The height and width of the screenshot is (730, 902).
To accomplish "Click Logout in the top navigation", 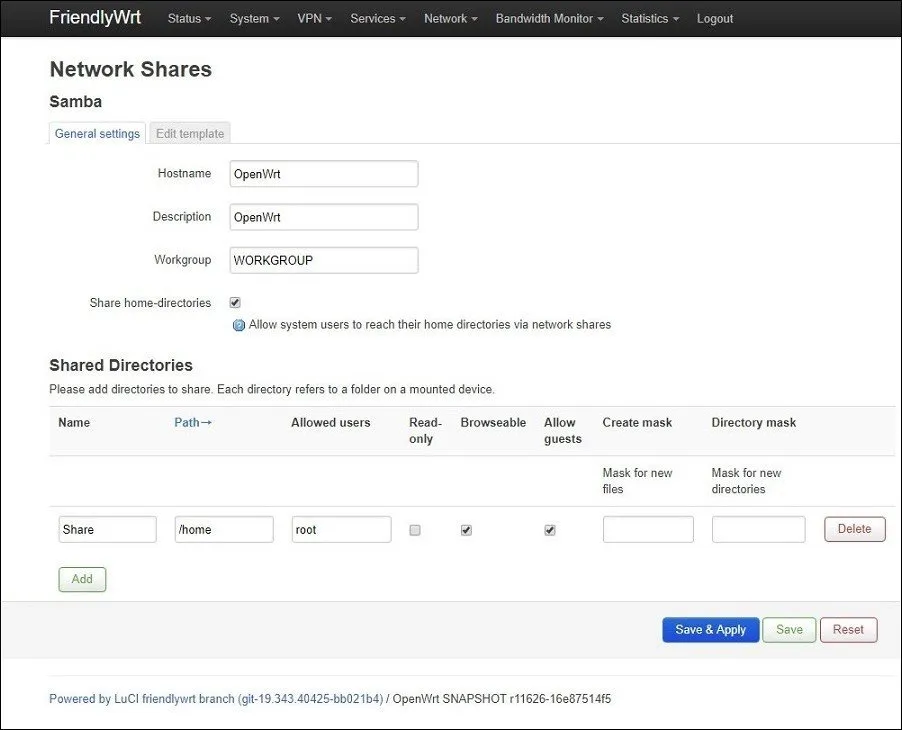I will [715, 18].
